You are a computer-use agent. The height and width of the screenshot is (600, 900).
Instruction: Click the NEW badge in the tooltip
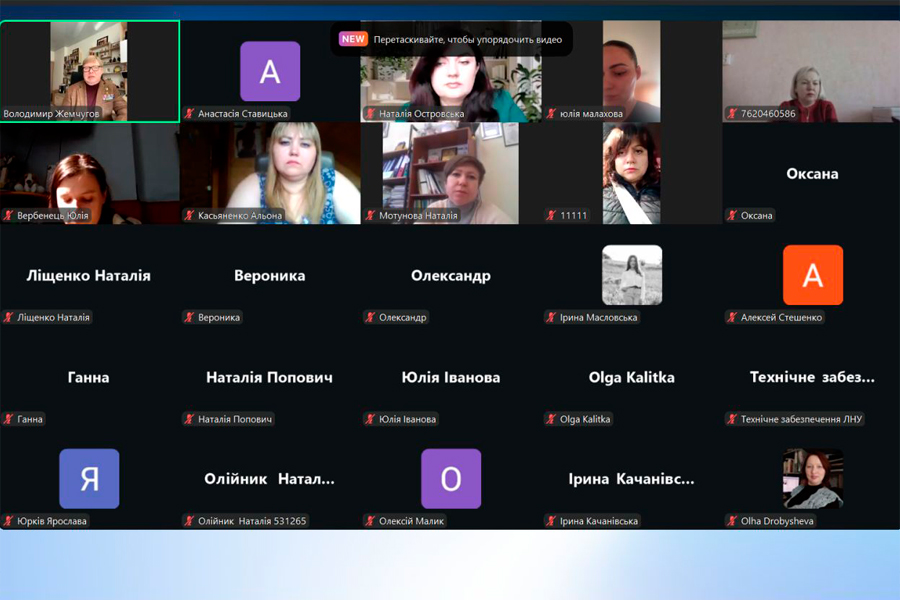353,39
